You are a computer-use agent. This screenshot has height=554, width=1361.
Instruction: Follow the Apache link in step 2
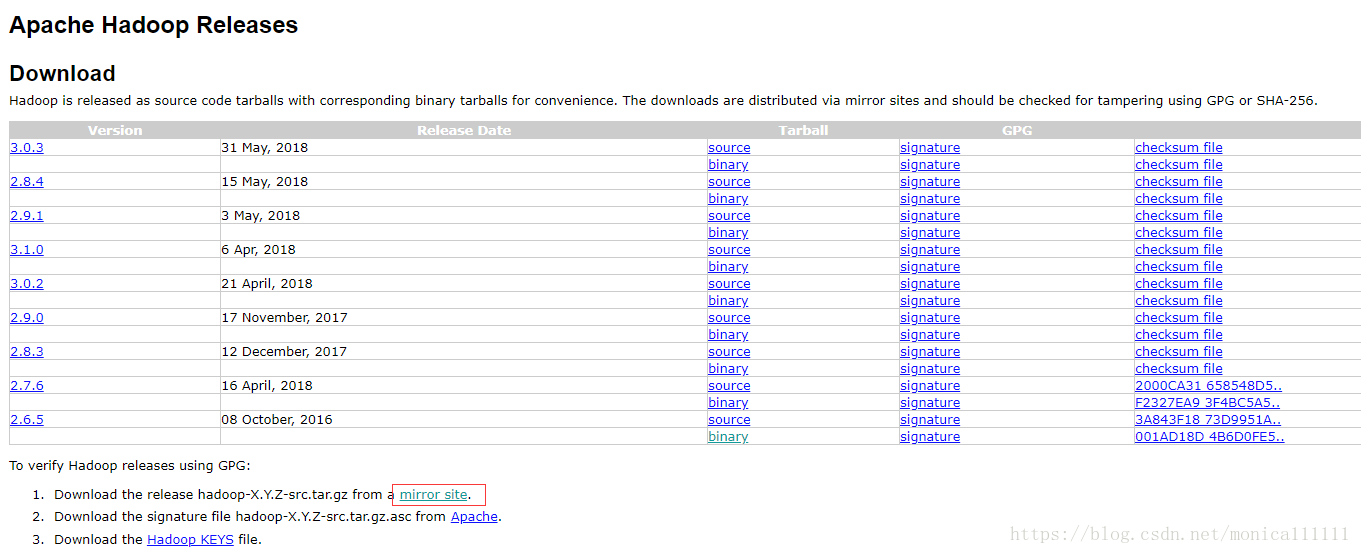pos(474,517)
